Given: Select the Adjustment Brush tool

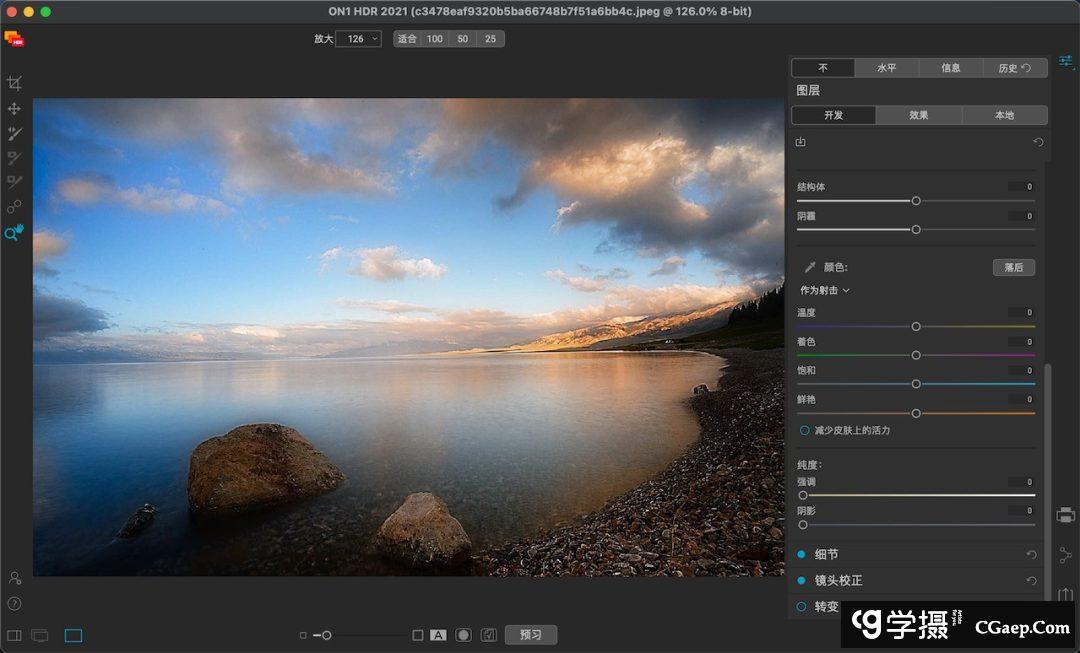Looking at the screenshot, I should [14, 133].
